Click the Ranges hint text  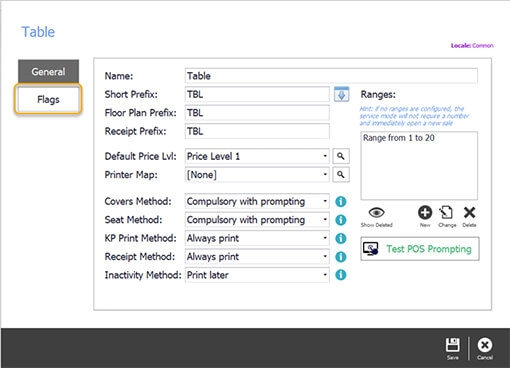(x=414, y=116)
